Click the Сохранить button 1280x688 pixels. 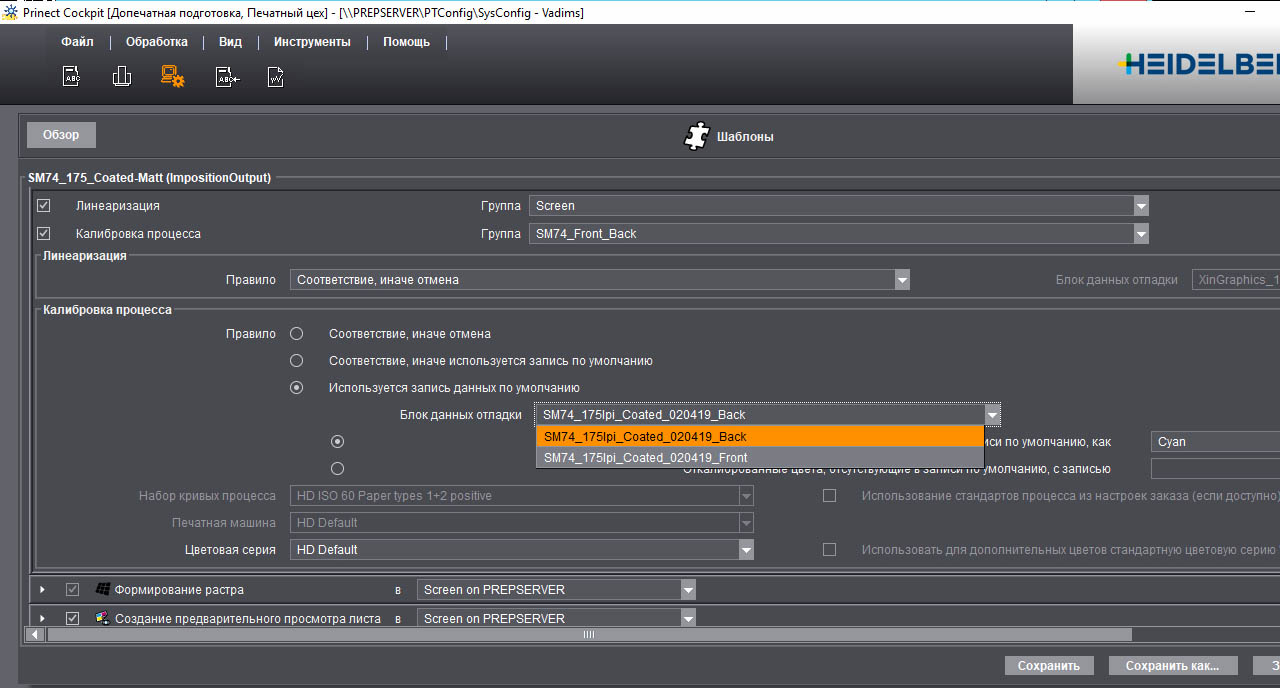1049,666
